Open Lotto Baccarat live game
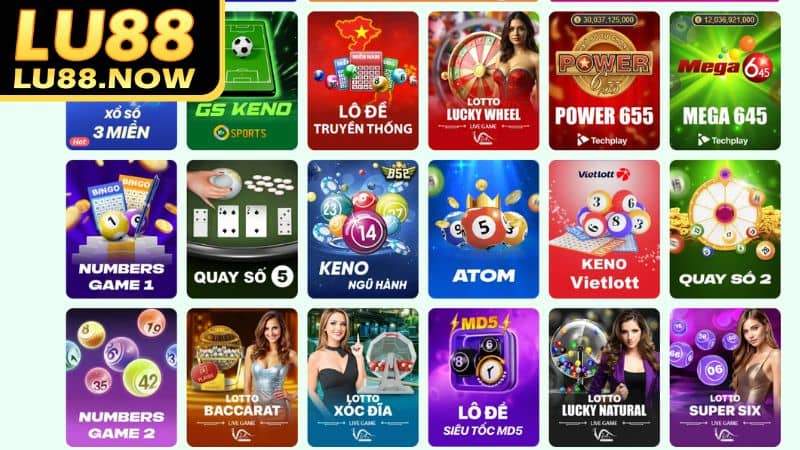800x450 pixels. 242,378
